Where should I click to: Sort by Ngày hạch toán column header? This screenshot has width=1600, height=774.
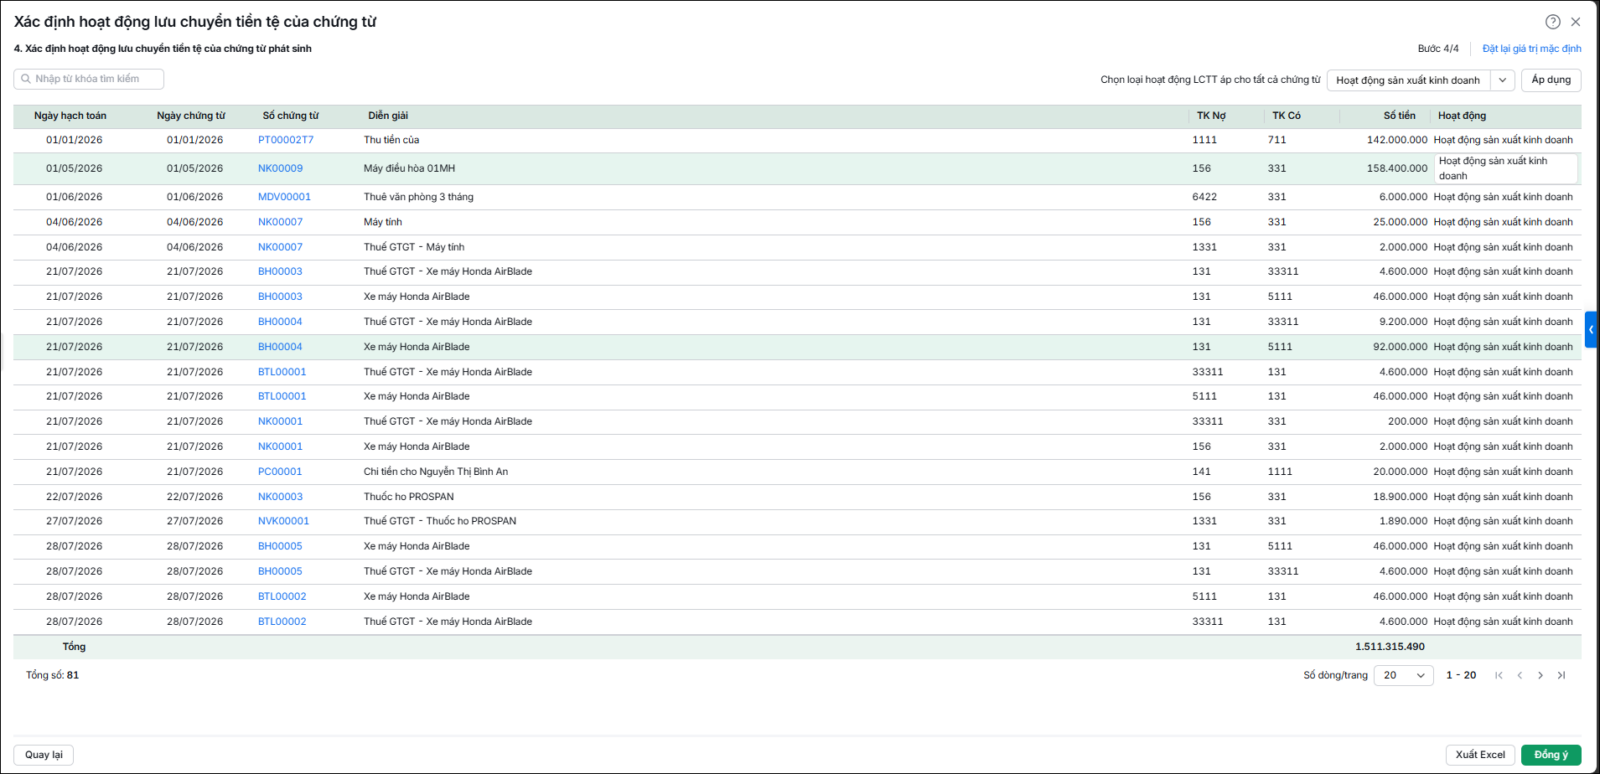pyautogui.click(x=70, y=116)
